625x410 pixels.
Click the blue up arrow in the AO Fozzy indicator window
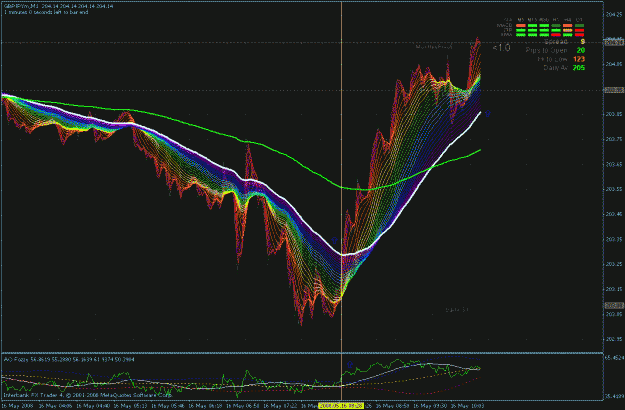(x=350, y=364)
